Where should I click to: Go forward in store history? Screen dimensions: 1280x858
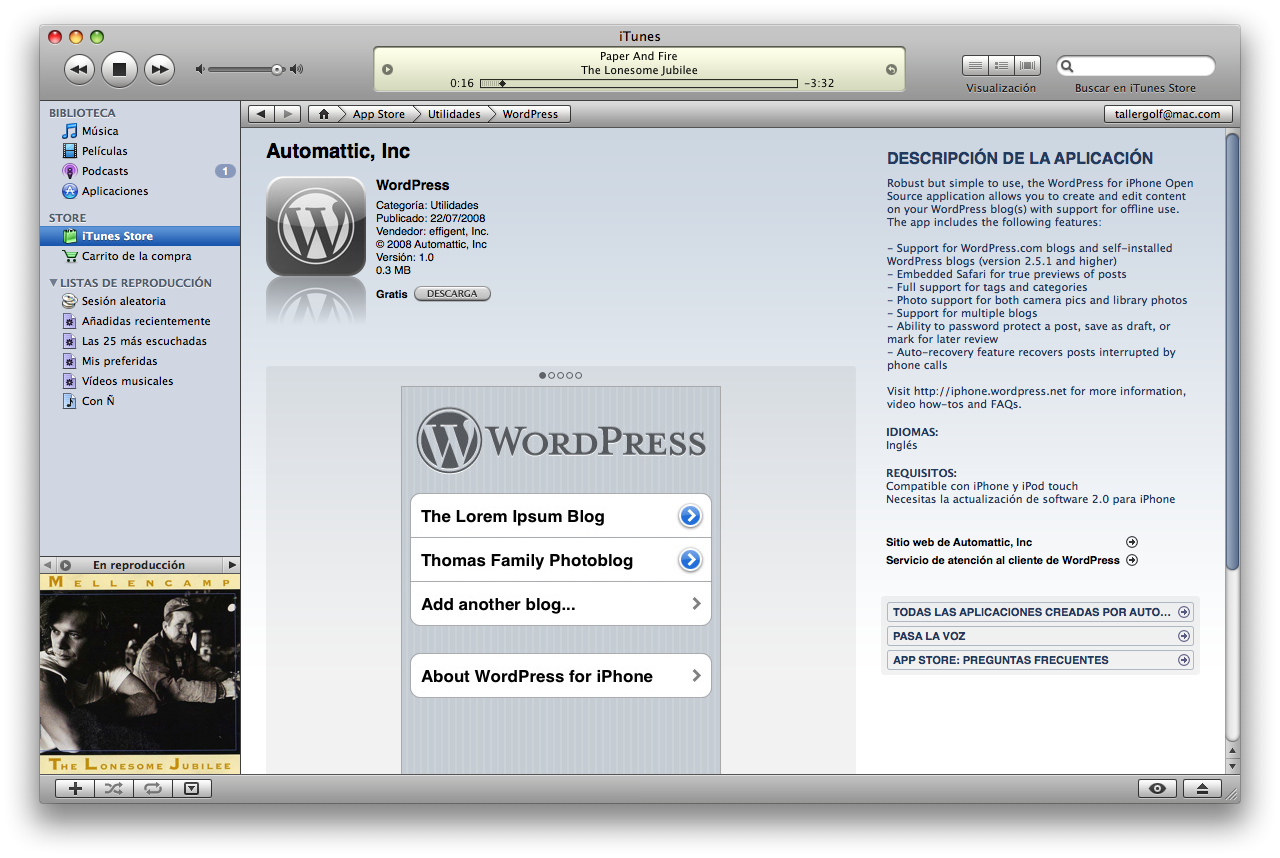pyautogui.click(x=287, y=114)
